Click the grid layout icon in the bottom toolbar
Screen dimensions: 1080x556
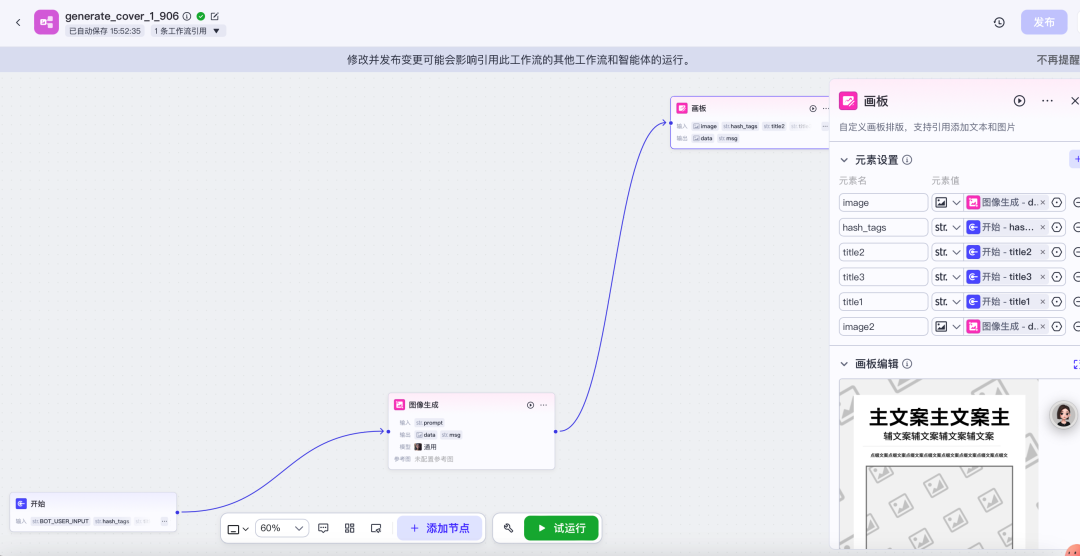[x=350, y=528]
